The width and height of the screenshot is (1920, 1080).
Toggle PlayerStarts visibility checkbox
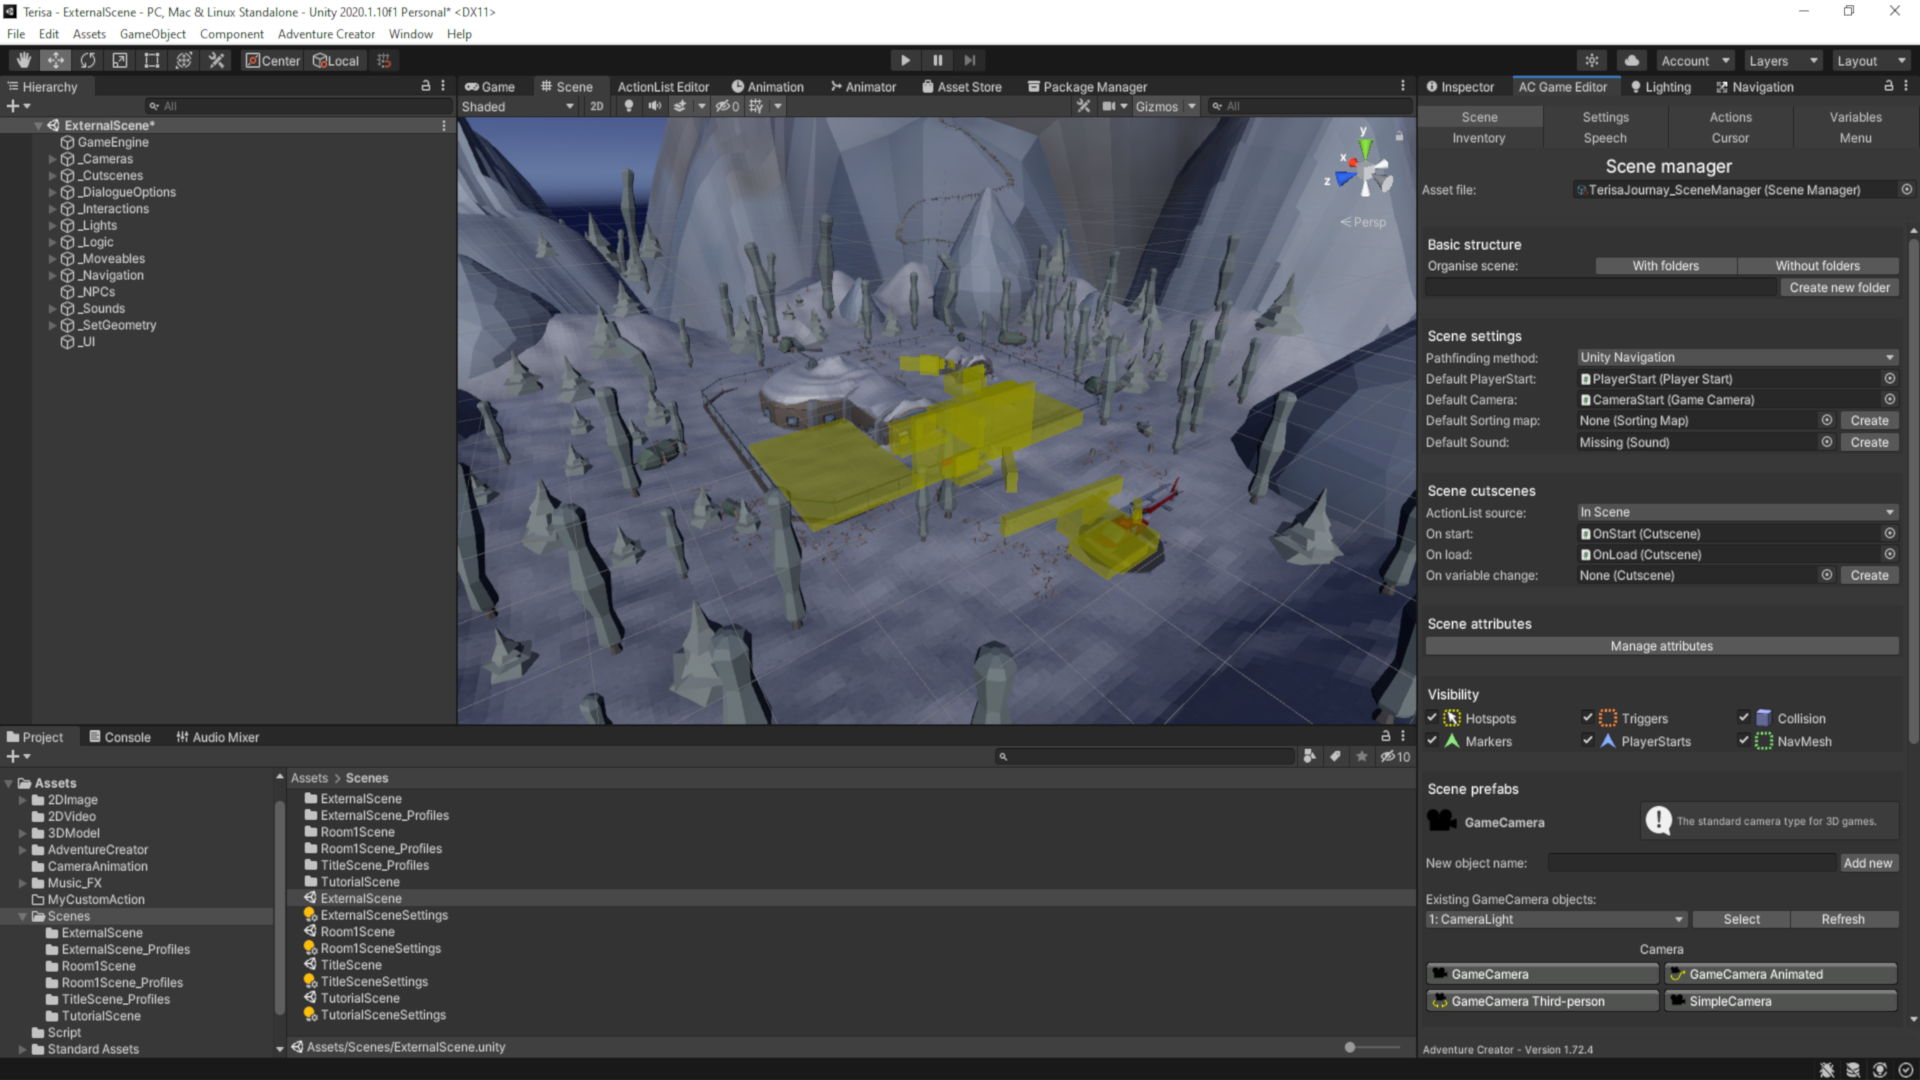coord(1587,741)
